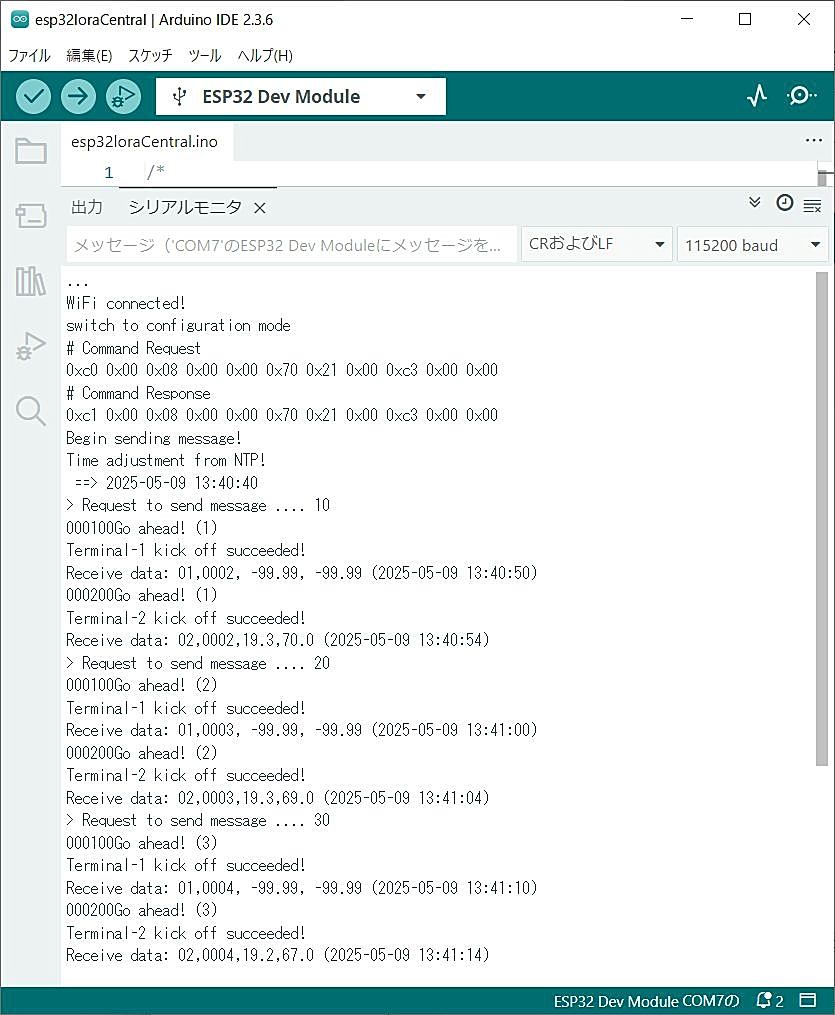Click "Time adjustment from NTP!" line
This screenshot has height=1015, width=835.
tap(166, 460)
